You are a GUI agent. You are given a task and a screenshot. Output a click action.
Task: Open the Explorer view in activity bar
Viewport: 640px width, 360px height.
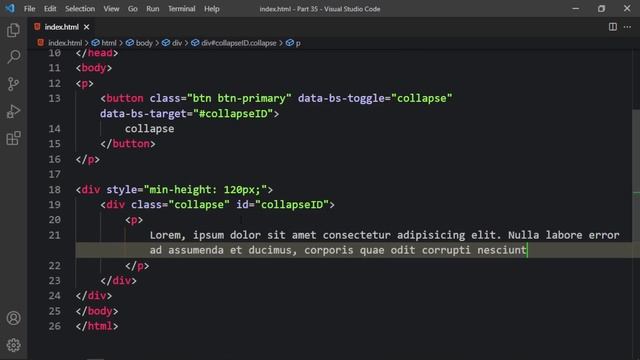point(13,30)
